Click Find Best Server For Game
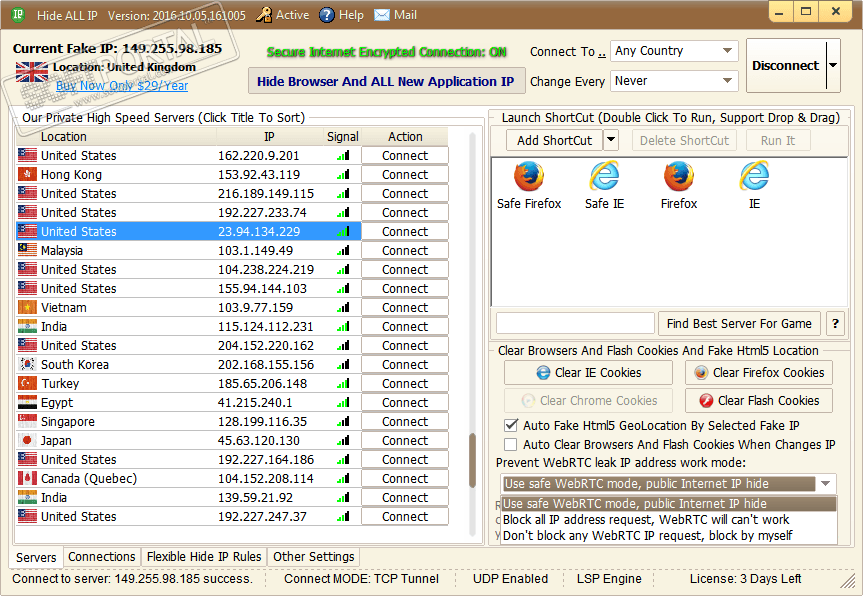 tap(739, 324)
